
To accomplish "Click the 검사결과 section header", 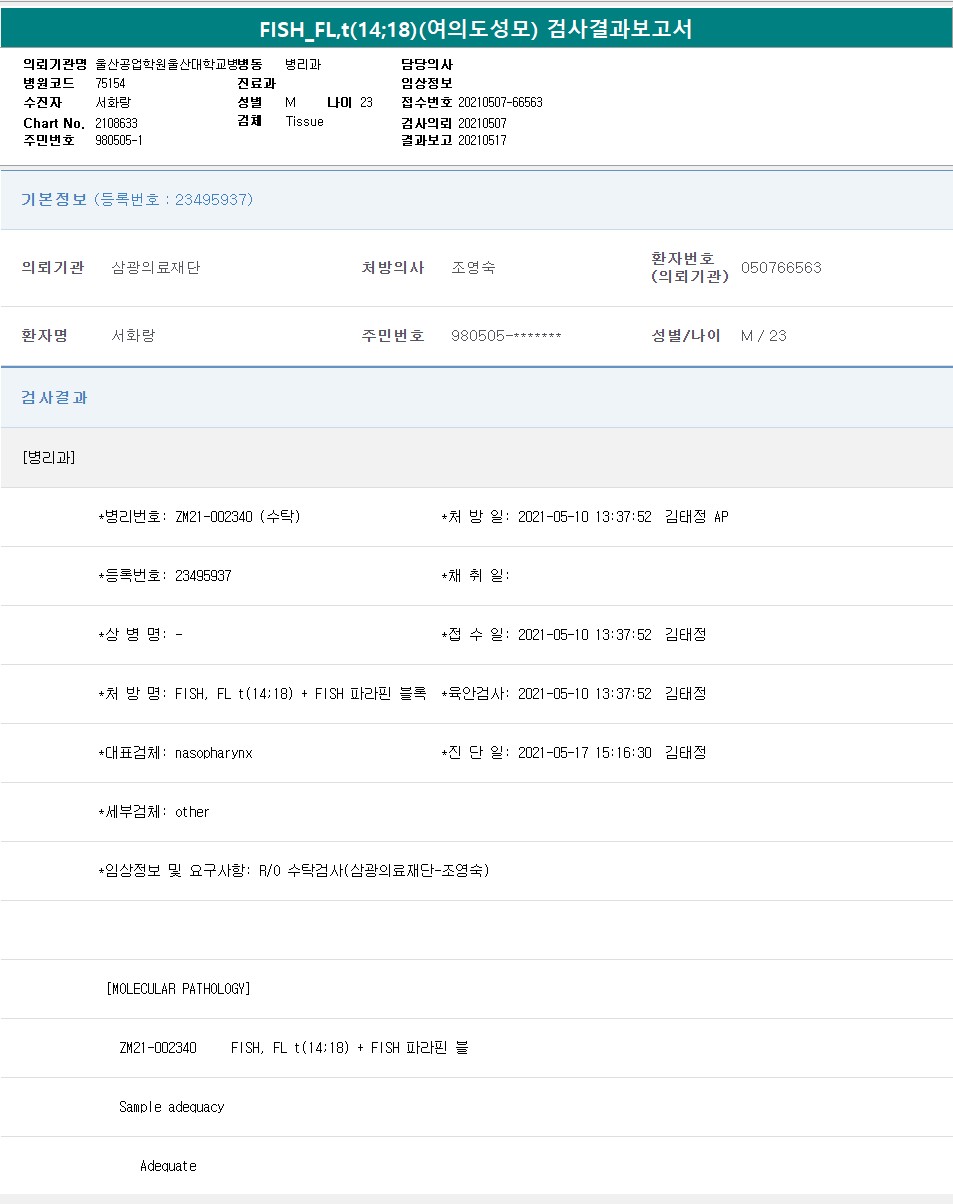I will click(x=55, y=398).
